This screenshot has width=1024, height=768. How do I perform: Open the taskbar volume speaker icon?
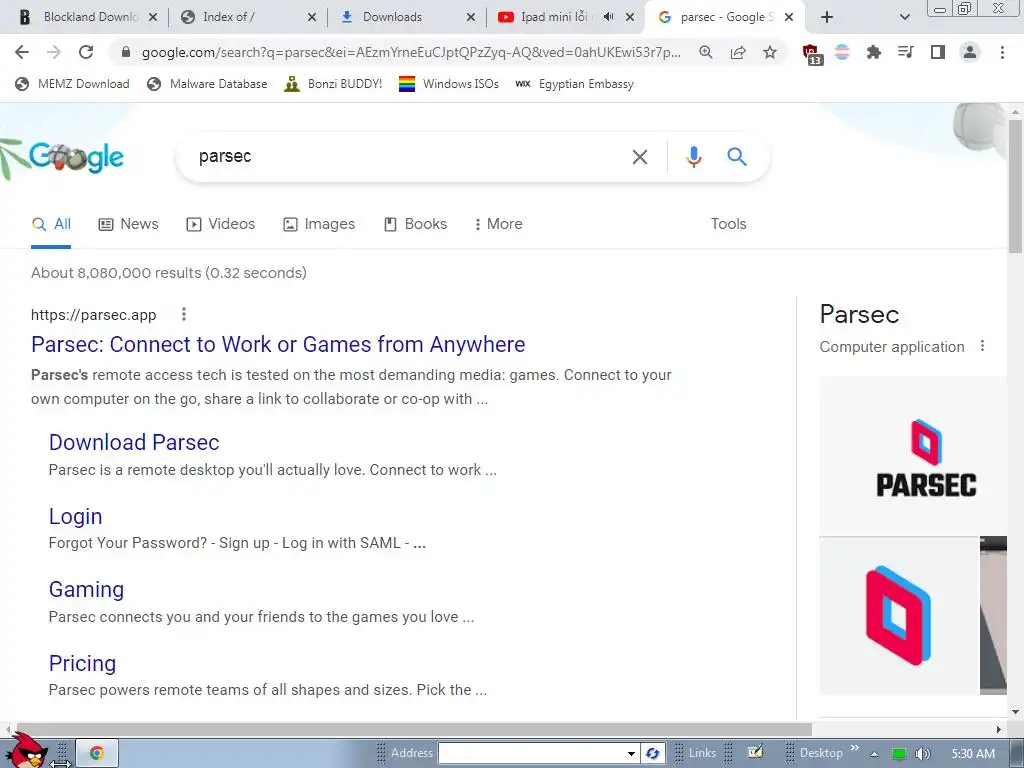point(922,754)
